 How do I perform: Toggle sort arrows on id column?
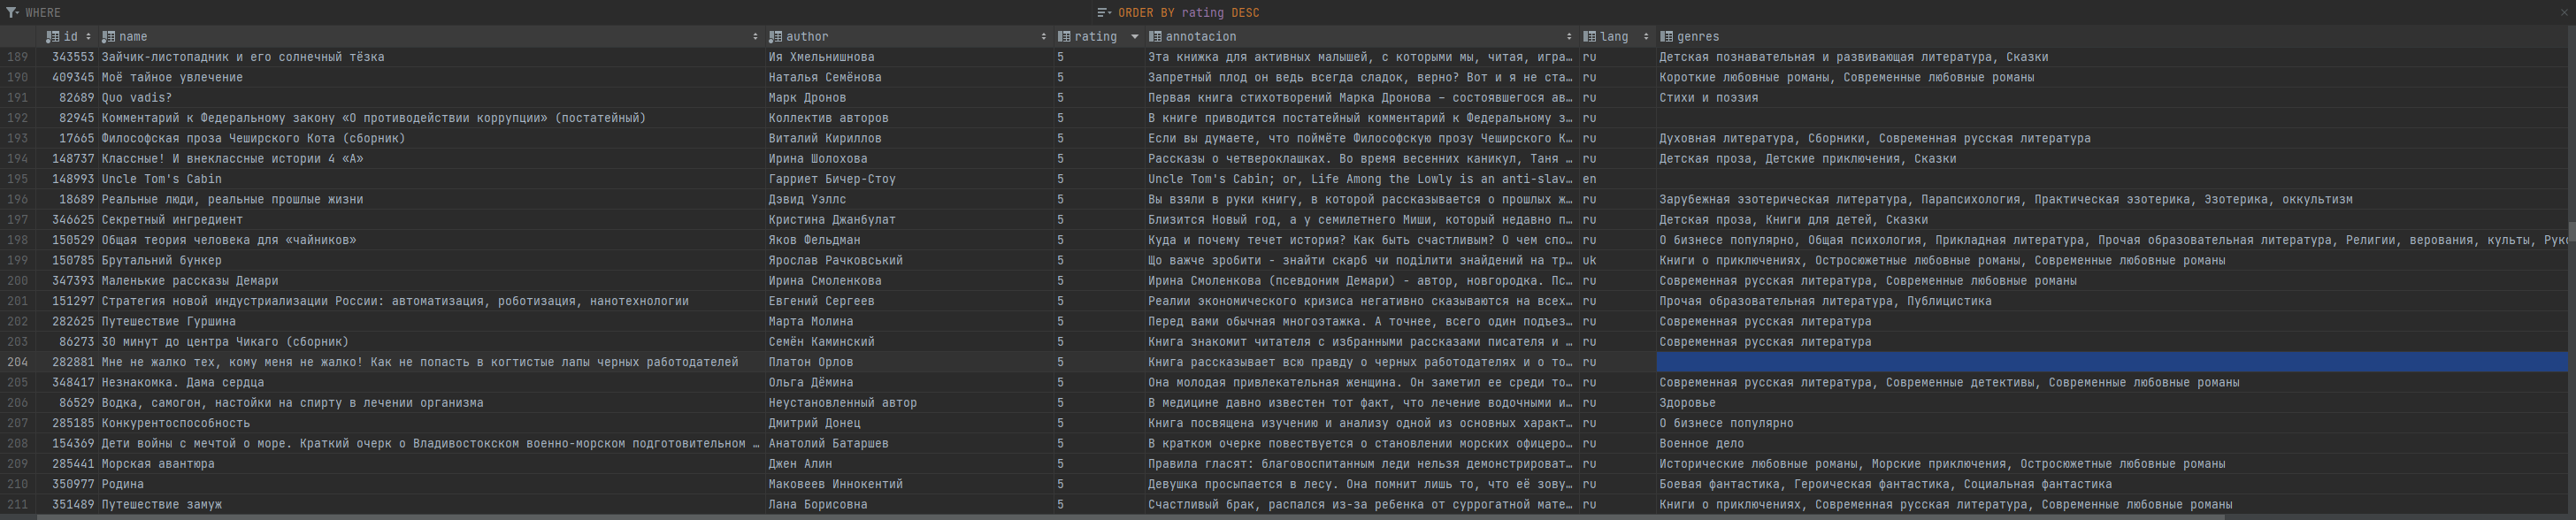point(88,37)
